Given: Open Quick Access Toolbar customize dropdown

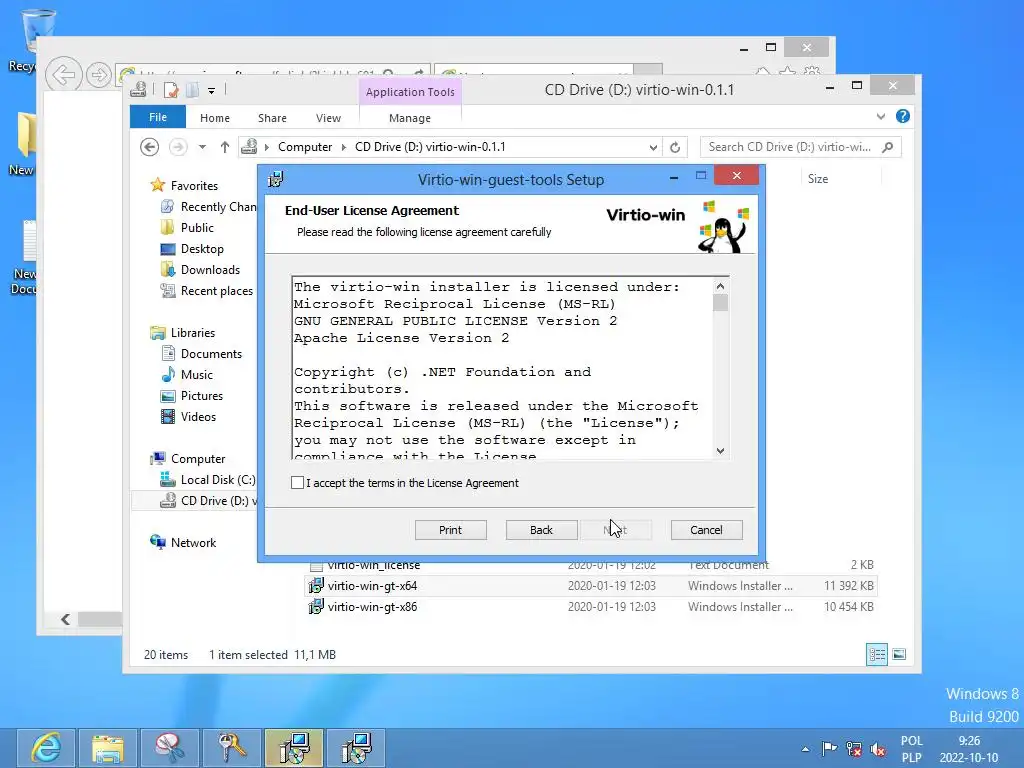Looking at the screenshot, I should (x=212, y=91).
